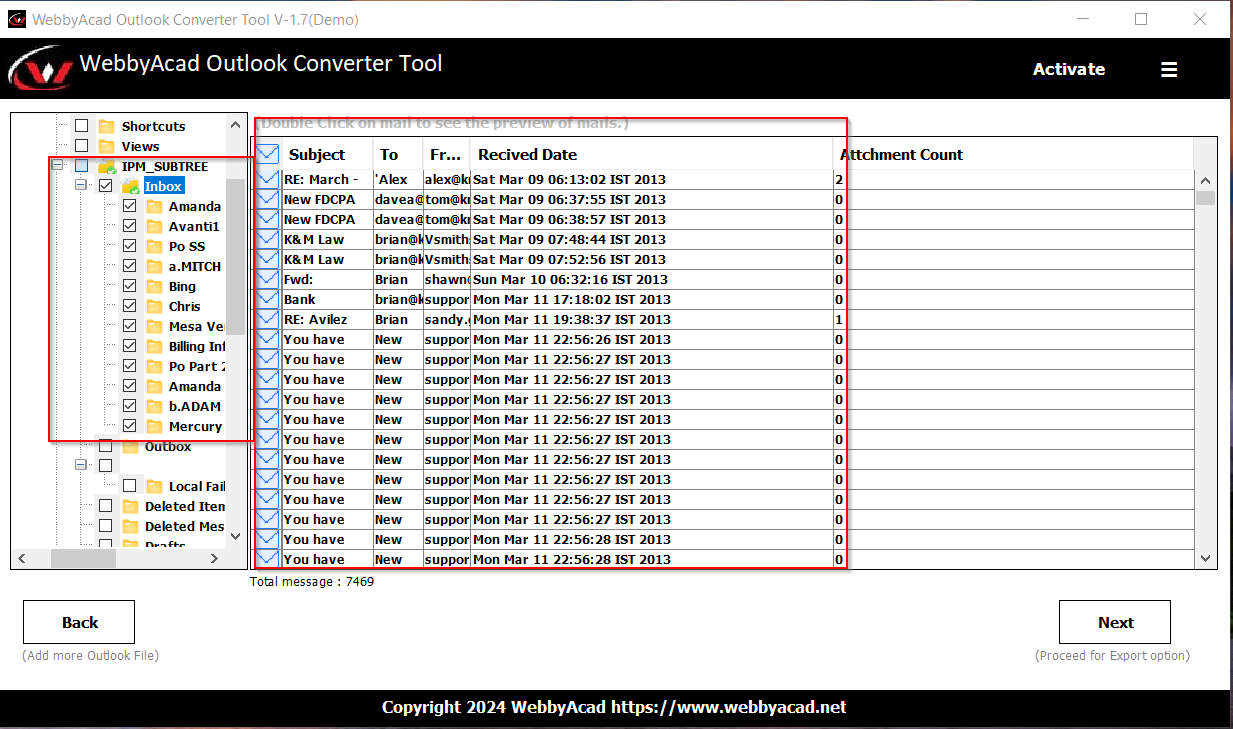Uncheck the Bing folder checkbox

pyautogui.click(x=129, y=286)
